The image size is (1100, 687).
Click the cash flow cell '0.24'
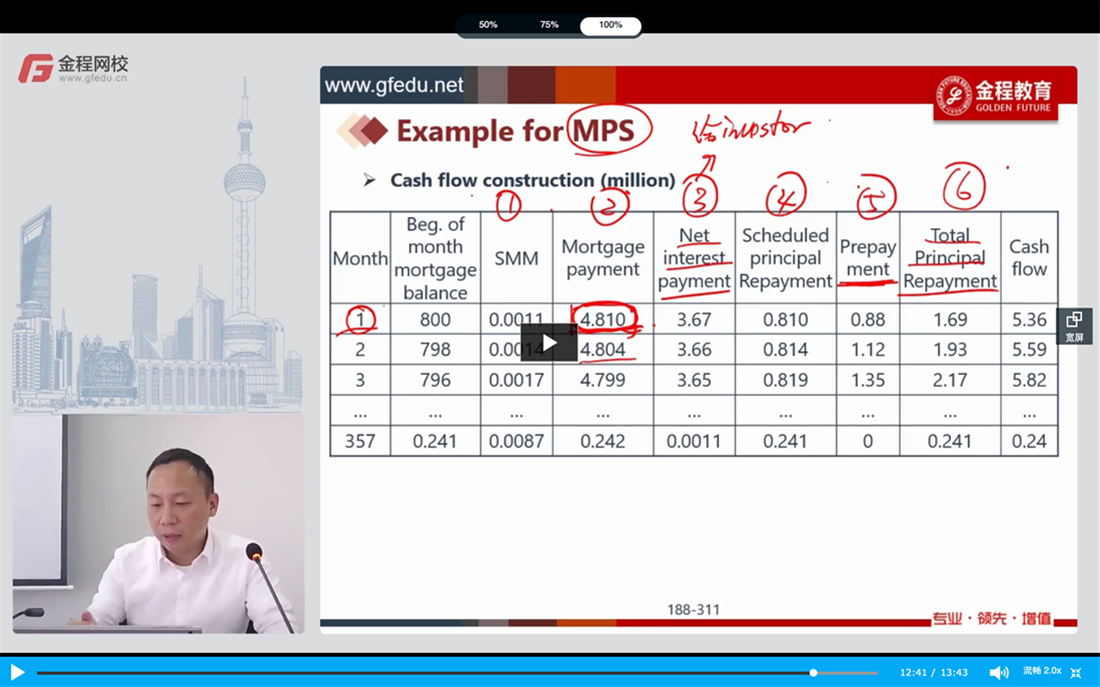[x=1029, y=441]
